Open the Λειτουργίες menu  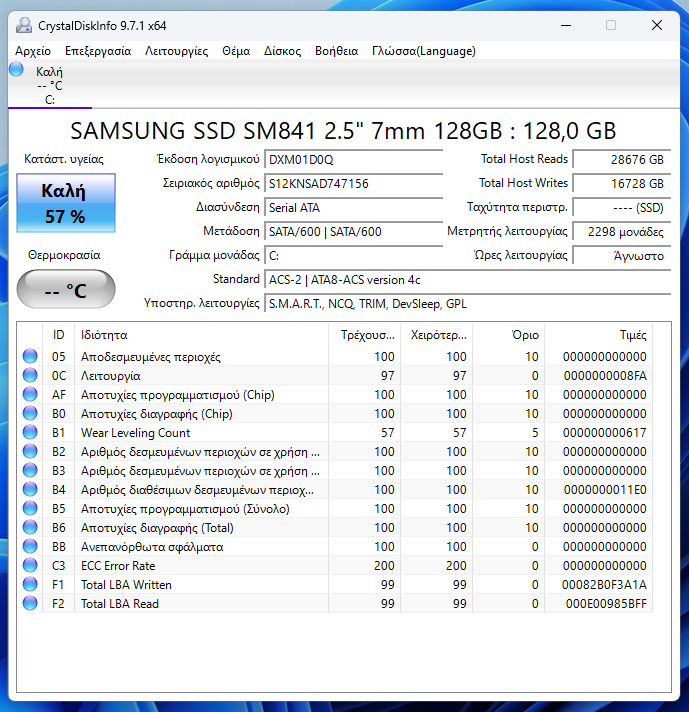point(177,51)
